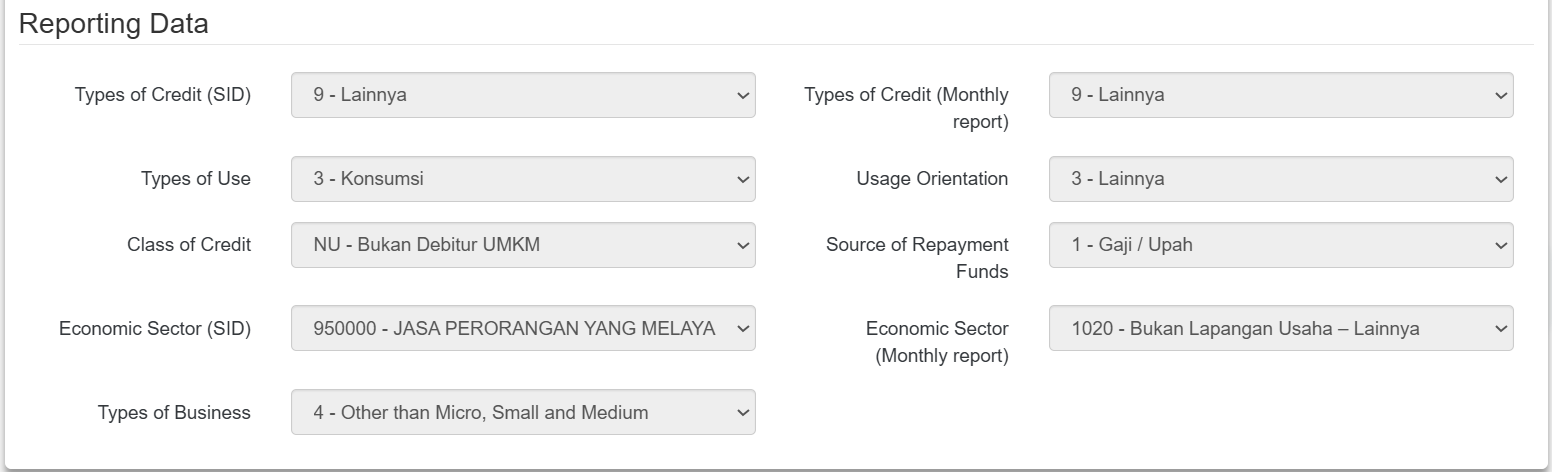This screenshot has height=472, width=1552.
Task: Click the 'Economic Sector (SID)' label
Action: click(154, 328)
